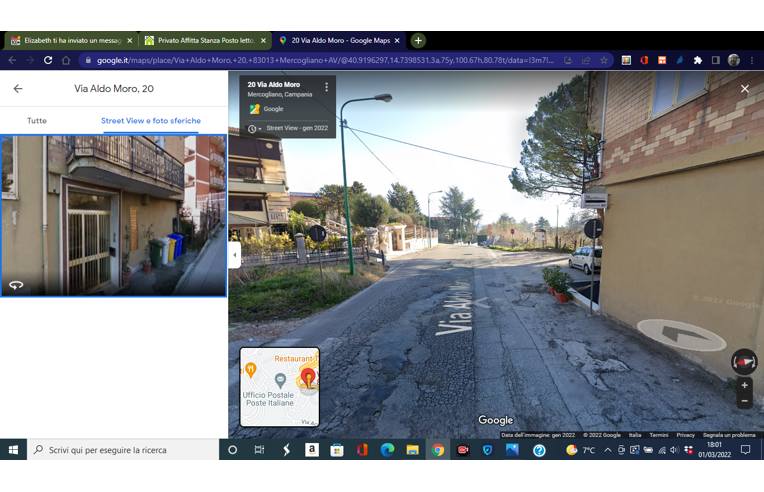Switch to the Privato Affitta Stanza browser tab
The image size is (764, 492).
(204, 41)
